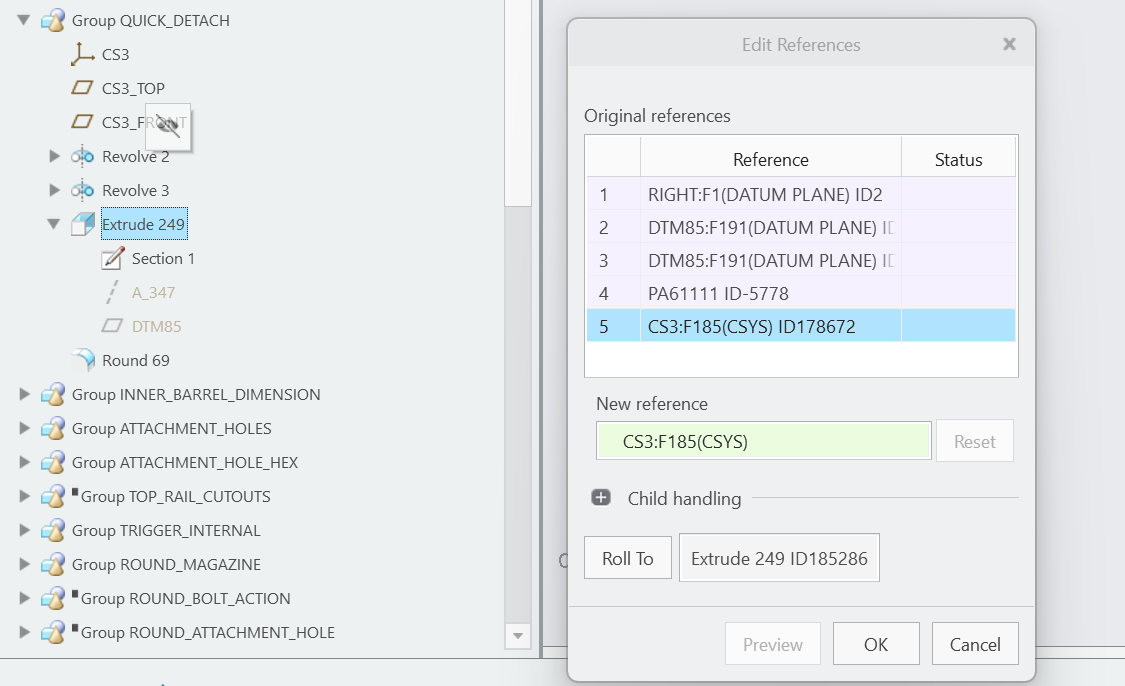
Task: Expand the Revolve 3 tree node
Action: coord(53,190)
